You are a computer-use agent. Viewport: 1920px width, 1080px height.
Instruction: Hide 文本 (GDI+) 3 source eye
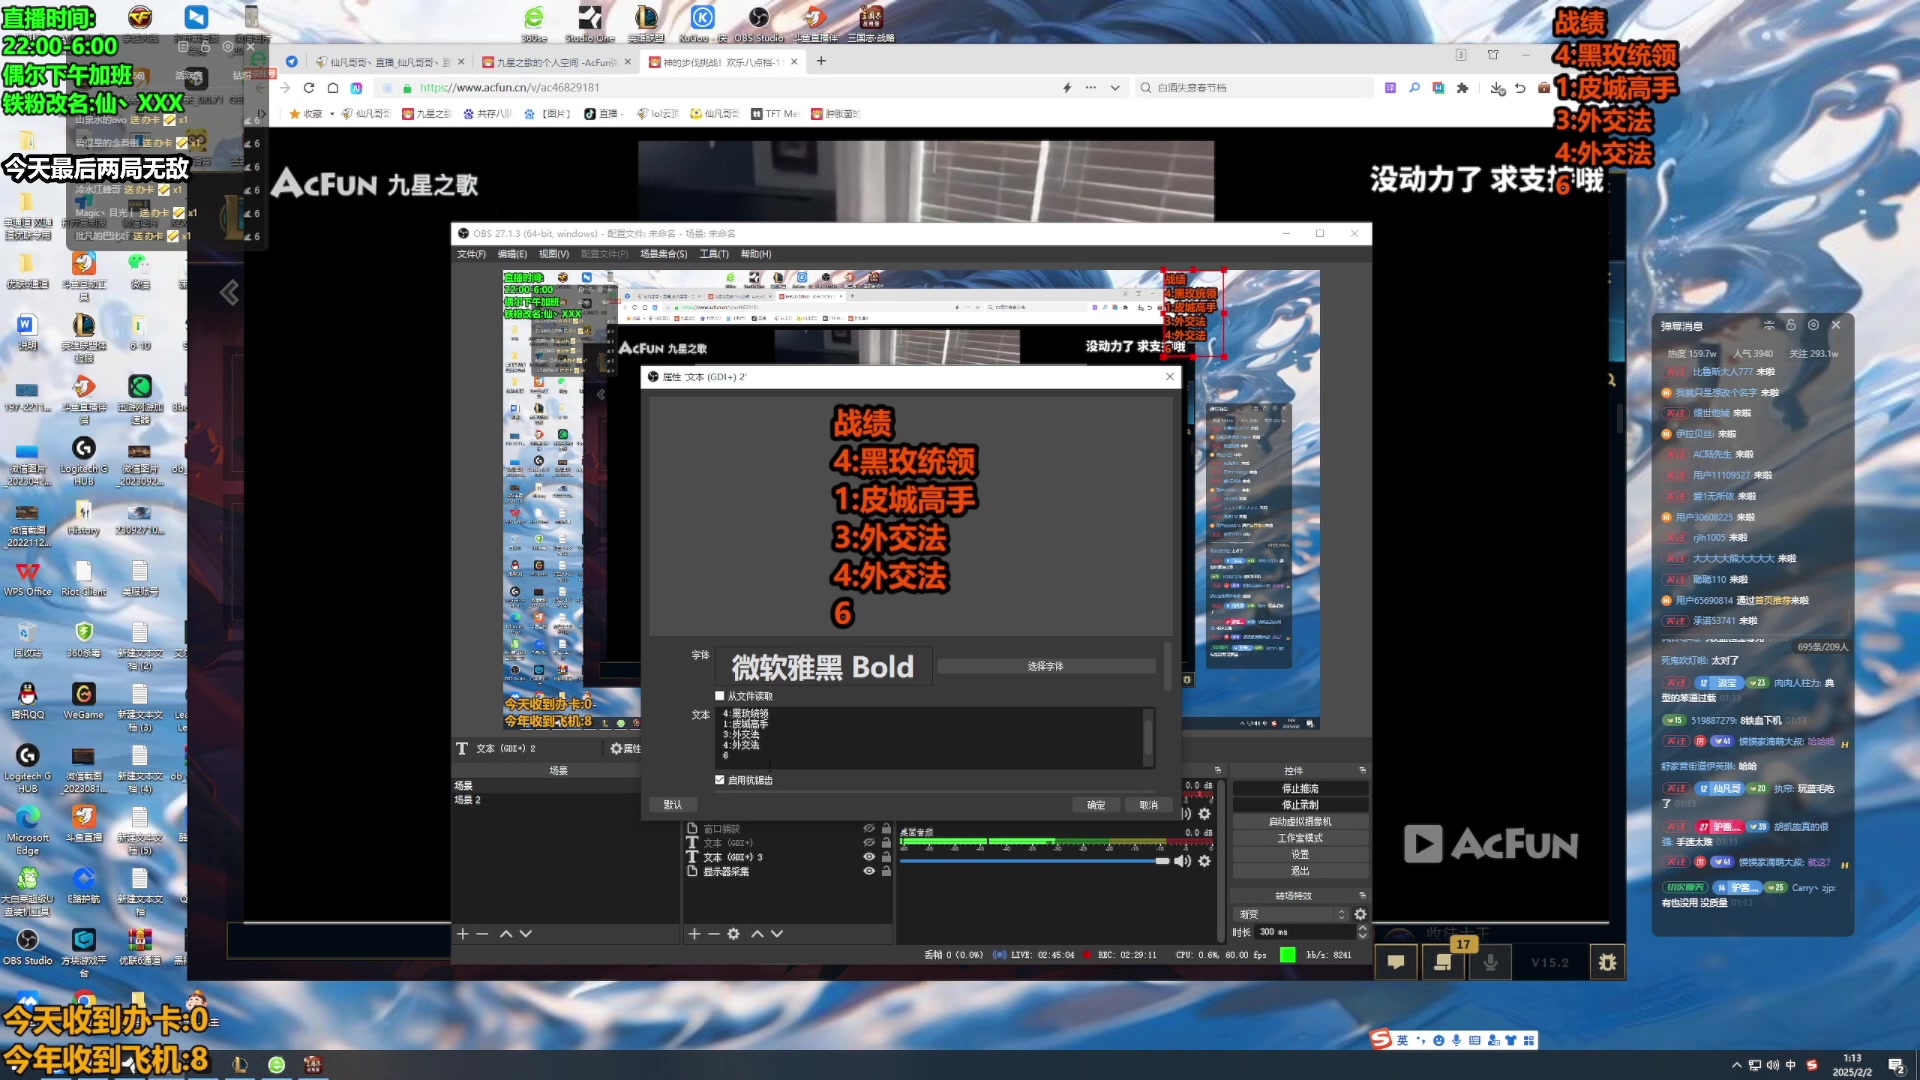pyautogui.click(x=869, y=857)
